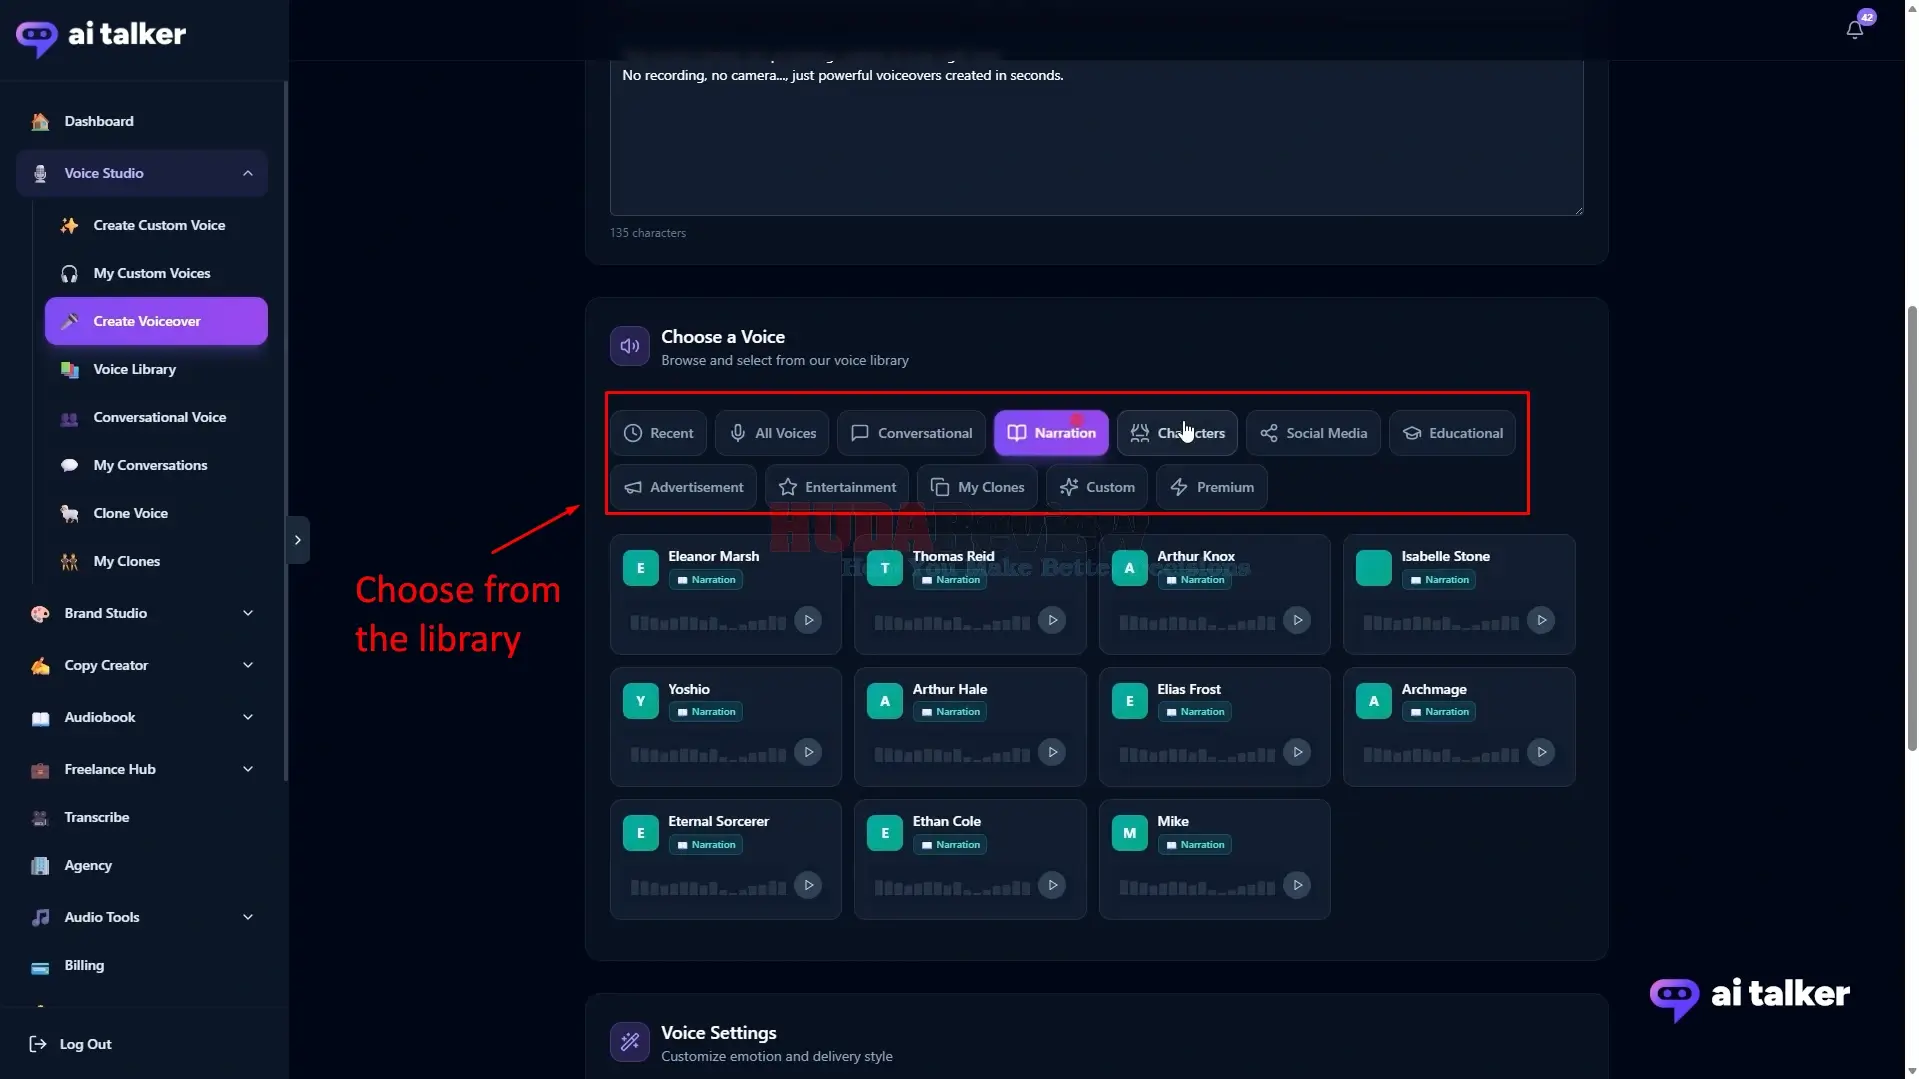Image resolution: width=1919 pixels, height=1079 pixels.
Task: Click the Choose a Voice speaker icon
Action: [x=630, y=346]
